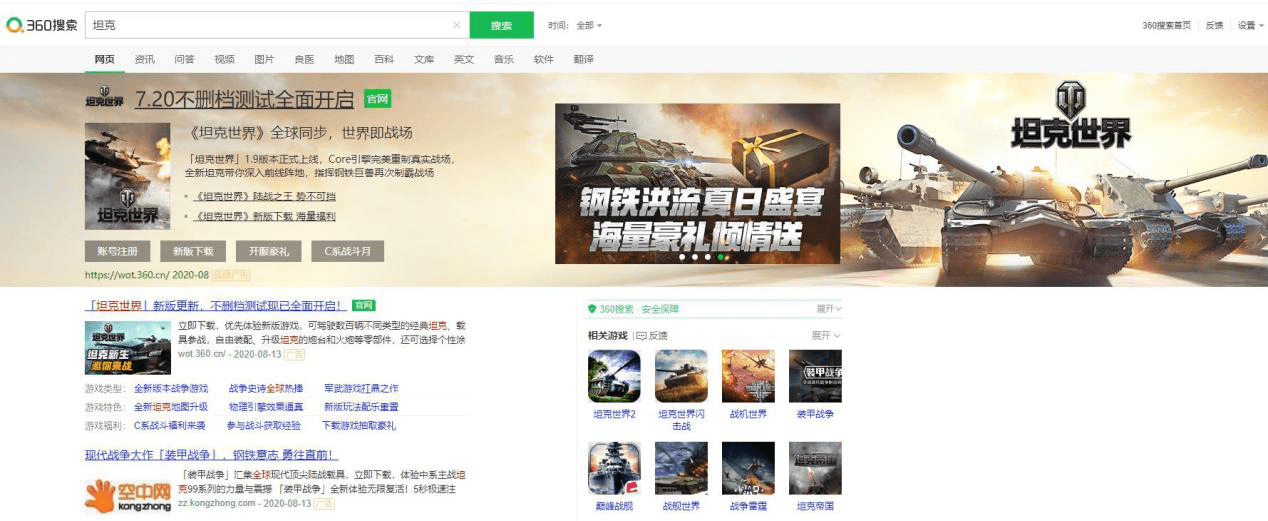
Task: Switch to the 图片 tab
Action: [x=264, y=59]
